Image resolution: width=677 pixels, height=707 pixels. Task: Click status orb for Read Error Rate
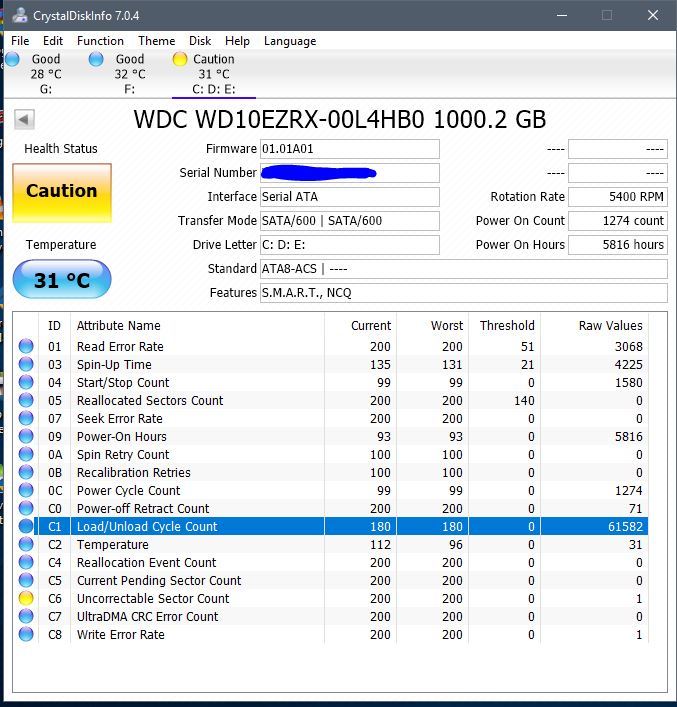[x=26, y=346]
